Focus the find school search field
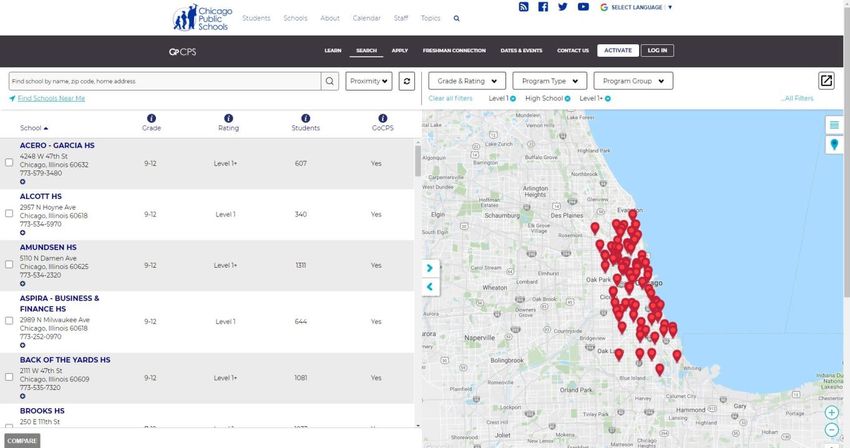The image size is (850, 448). coord(165,81)
